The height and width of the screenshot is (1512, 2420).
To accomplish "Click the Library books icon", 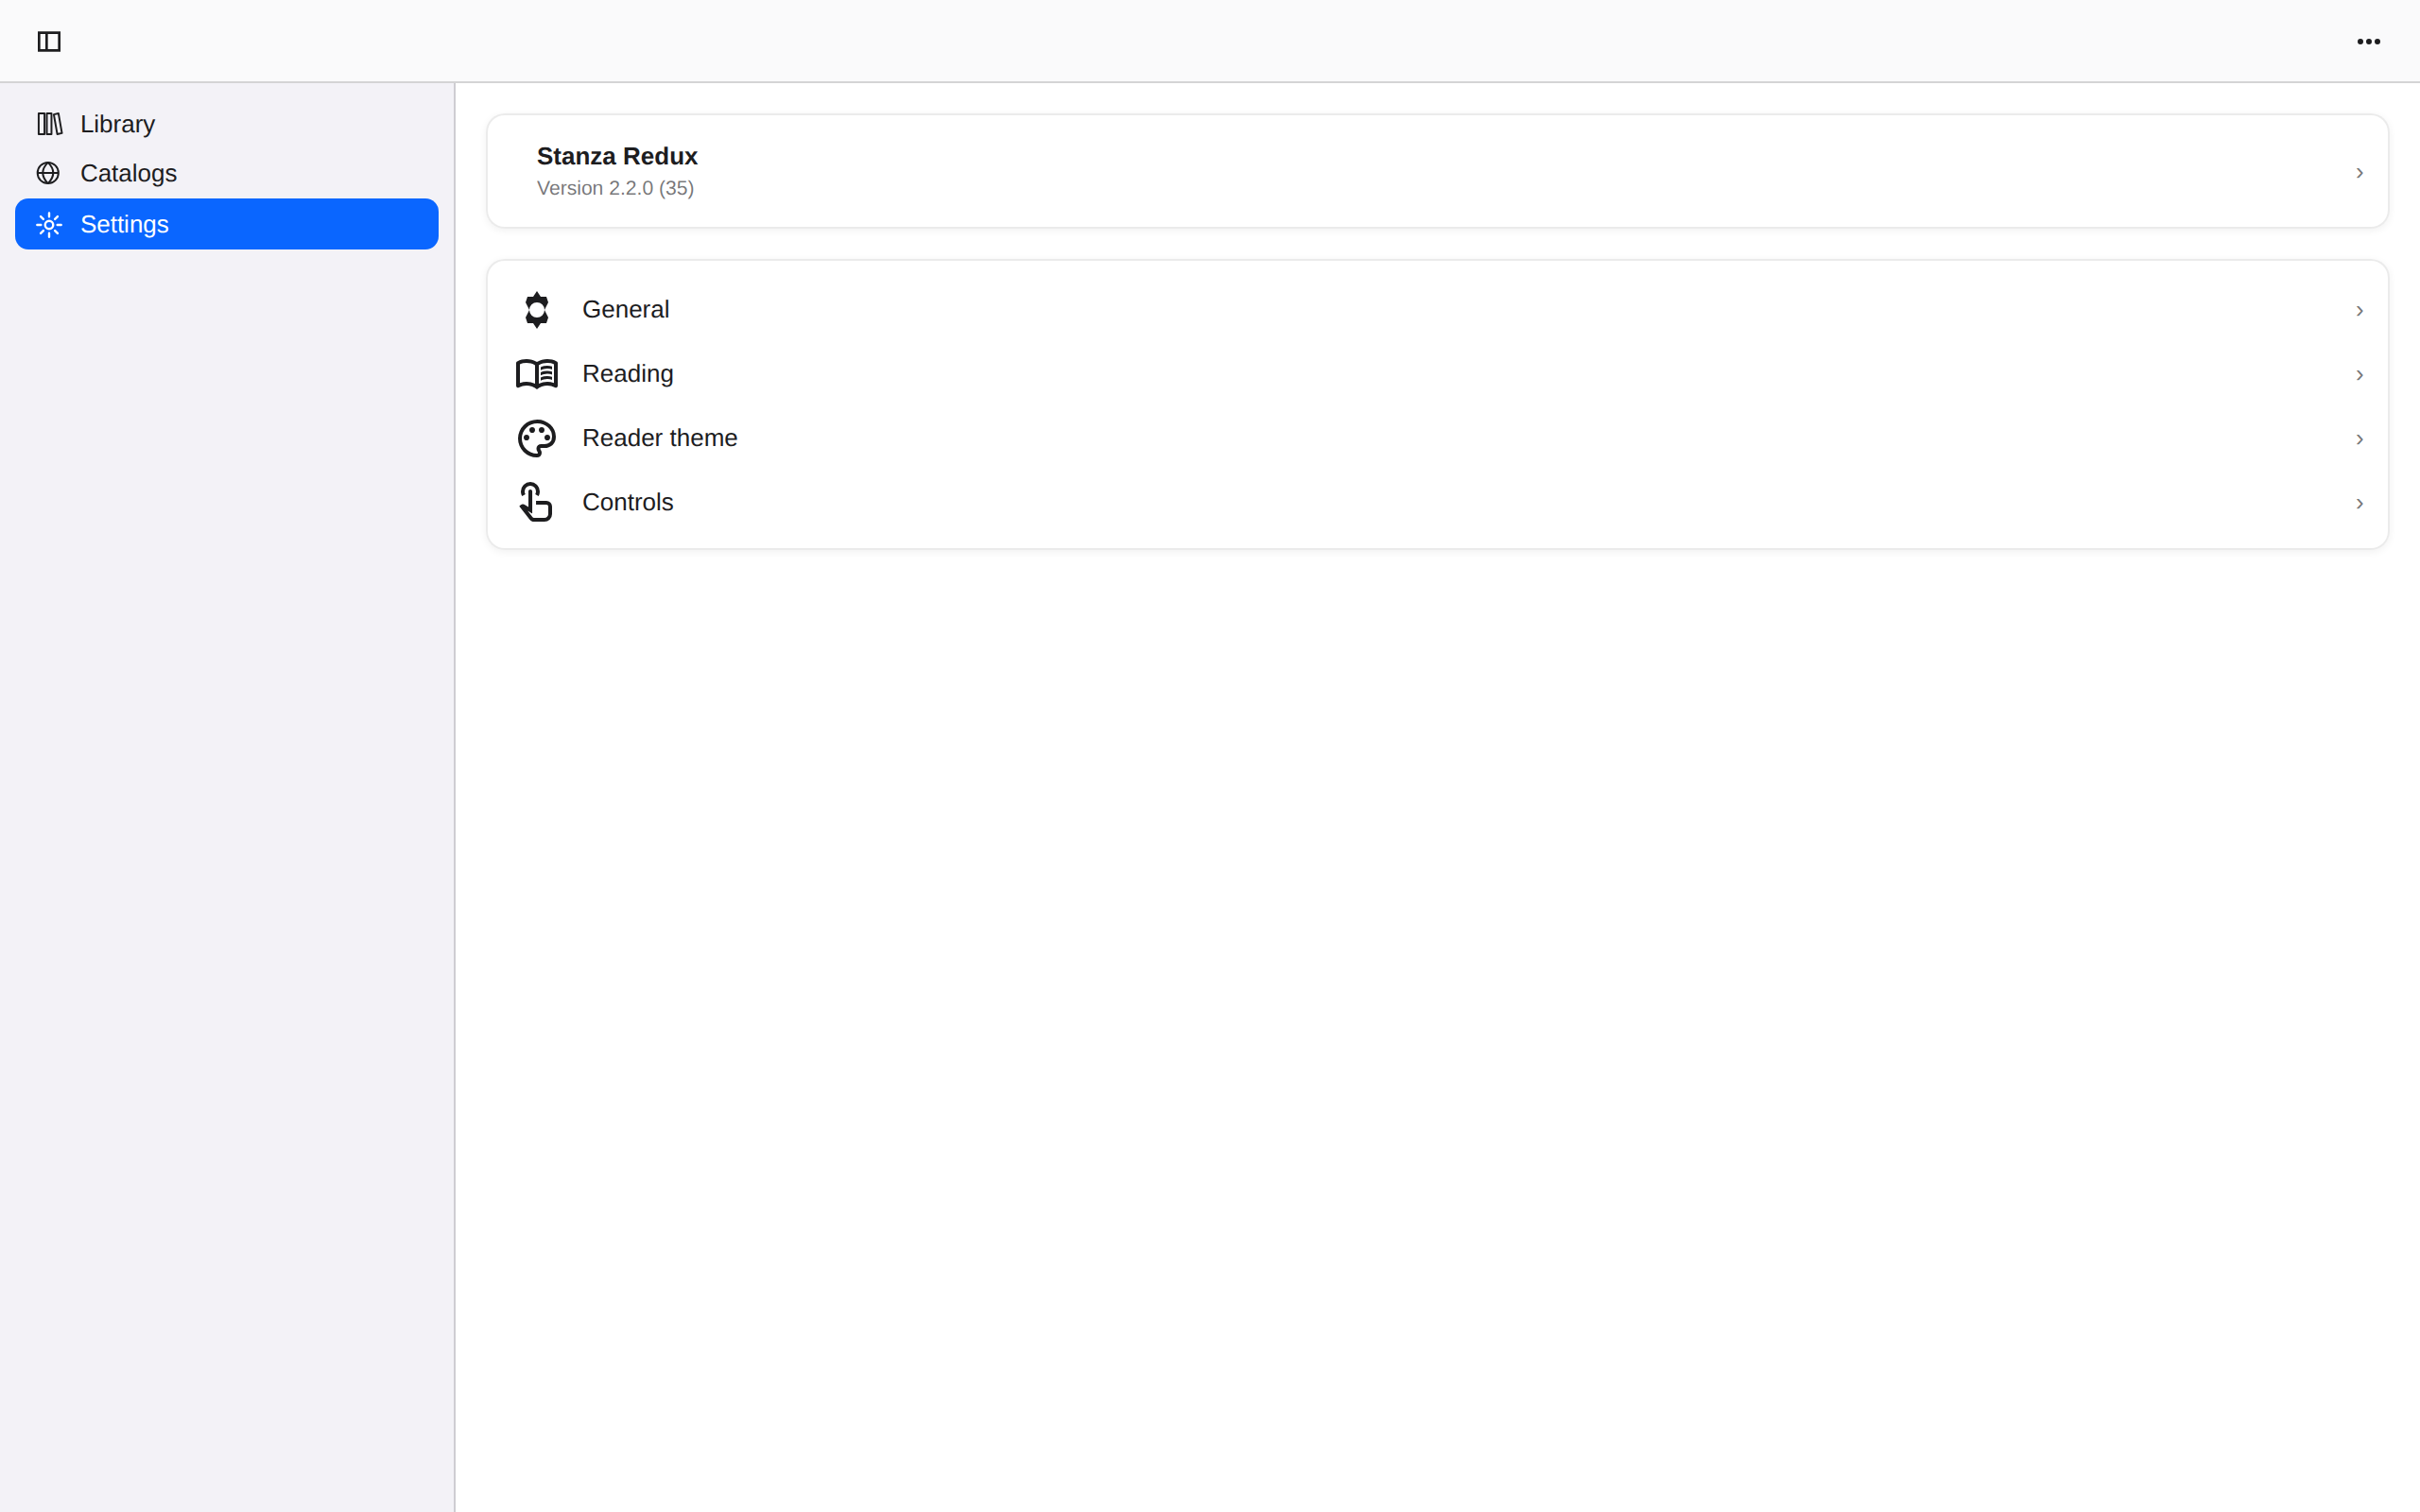I will click(49, 124).
